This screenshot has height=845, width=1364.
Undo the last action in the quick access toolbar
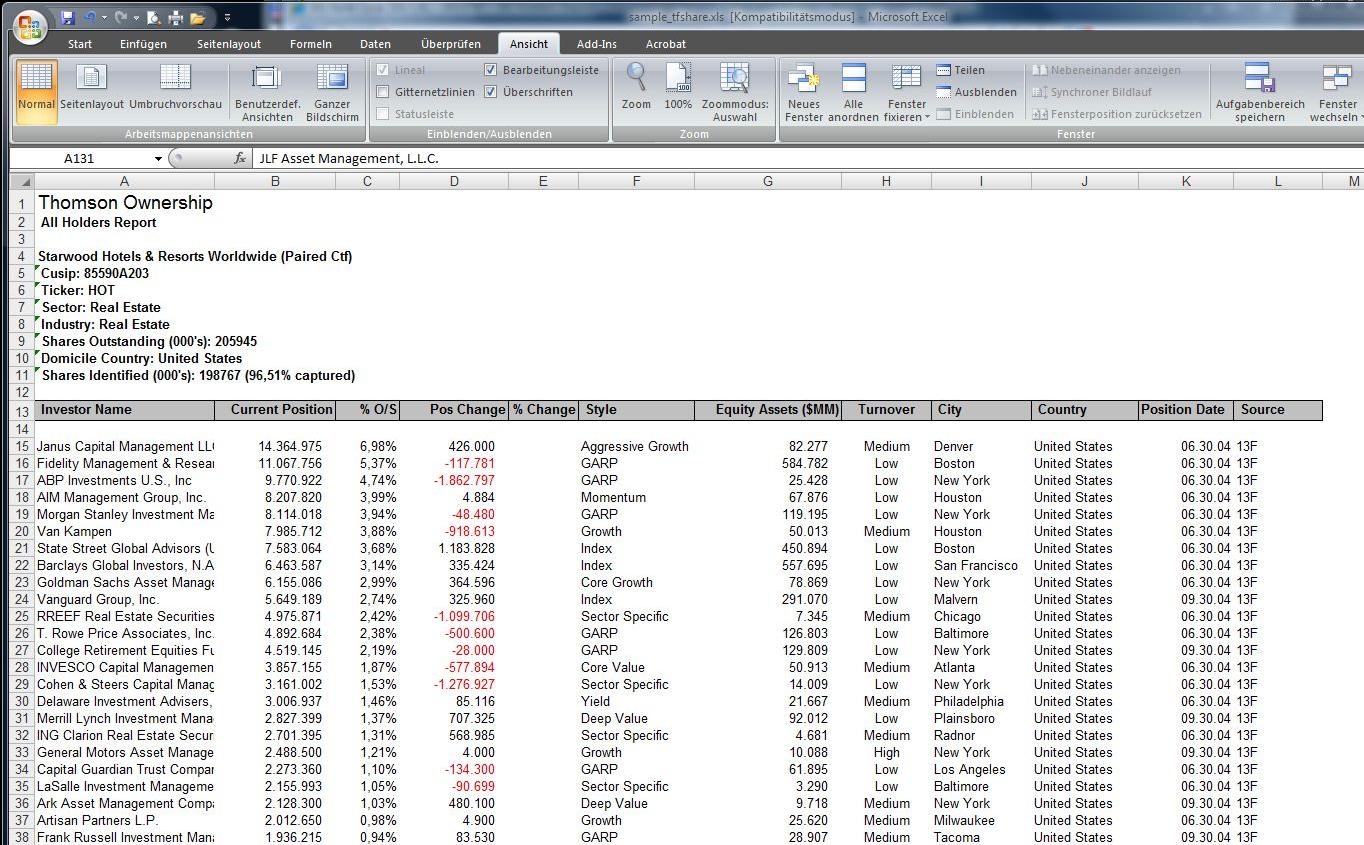(x=90, y=18)
